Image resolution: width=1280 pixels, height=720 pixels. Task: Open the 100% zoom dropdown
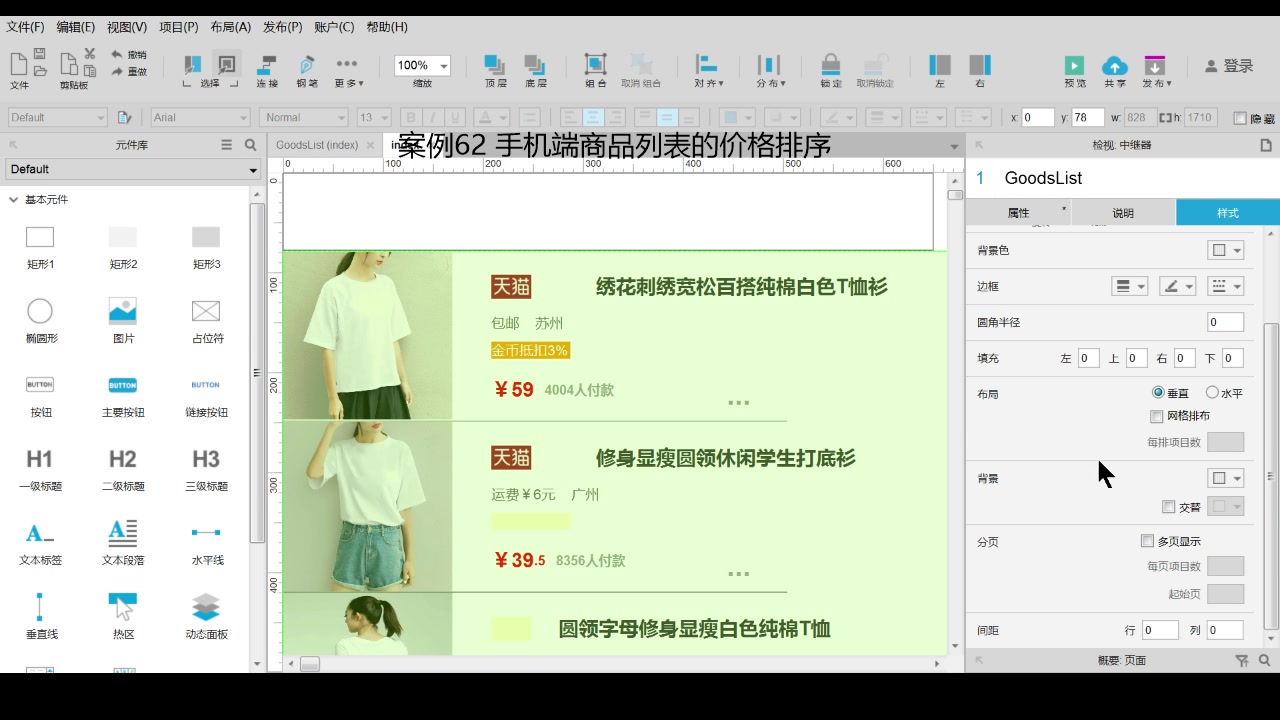[x=422, y=66]
